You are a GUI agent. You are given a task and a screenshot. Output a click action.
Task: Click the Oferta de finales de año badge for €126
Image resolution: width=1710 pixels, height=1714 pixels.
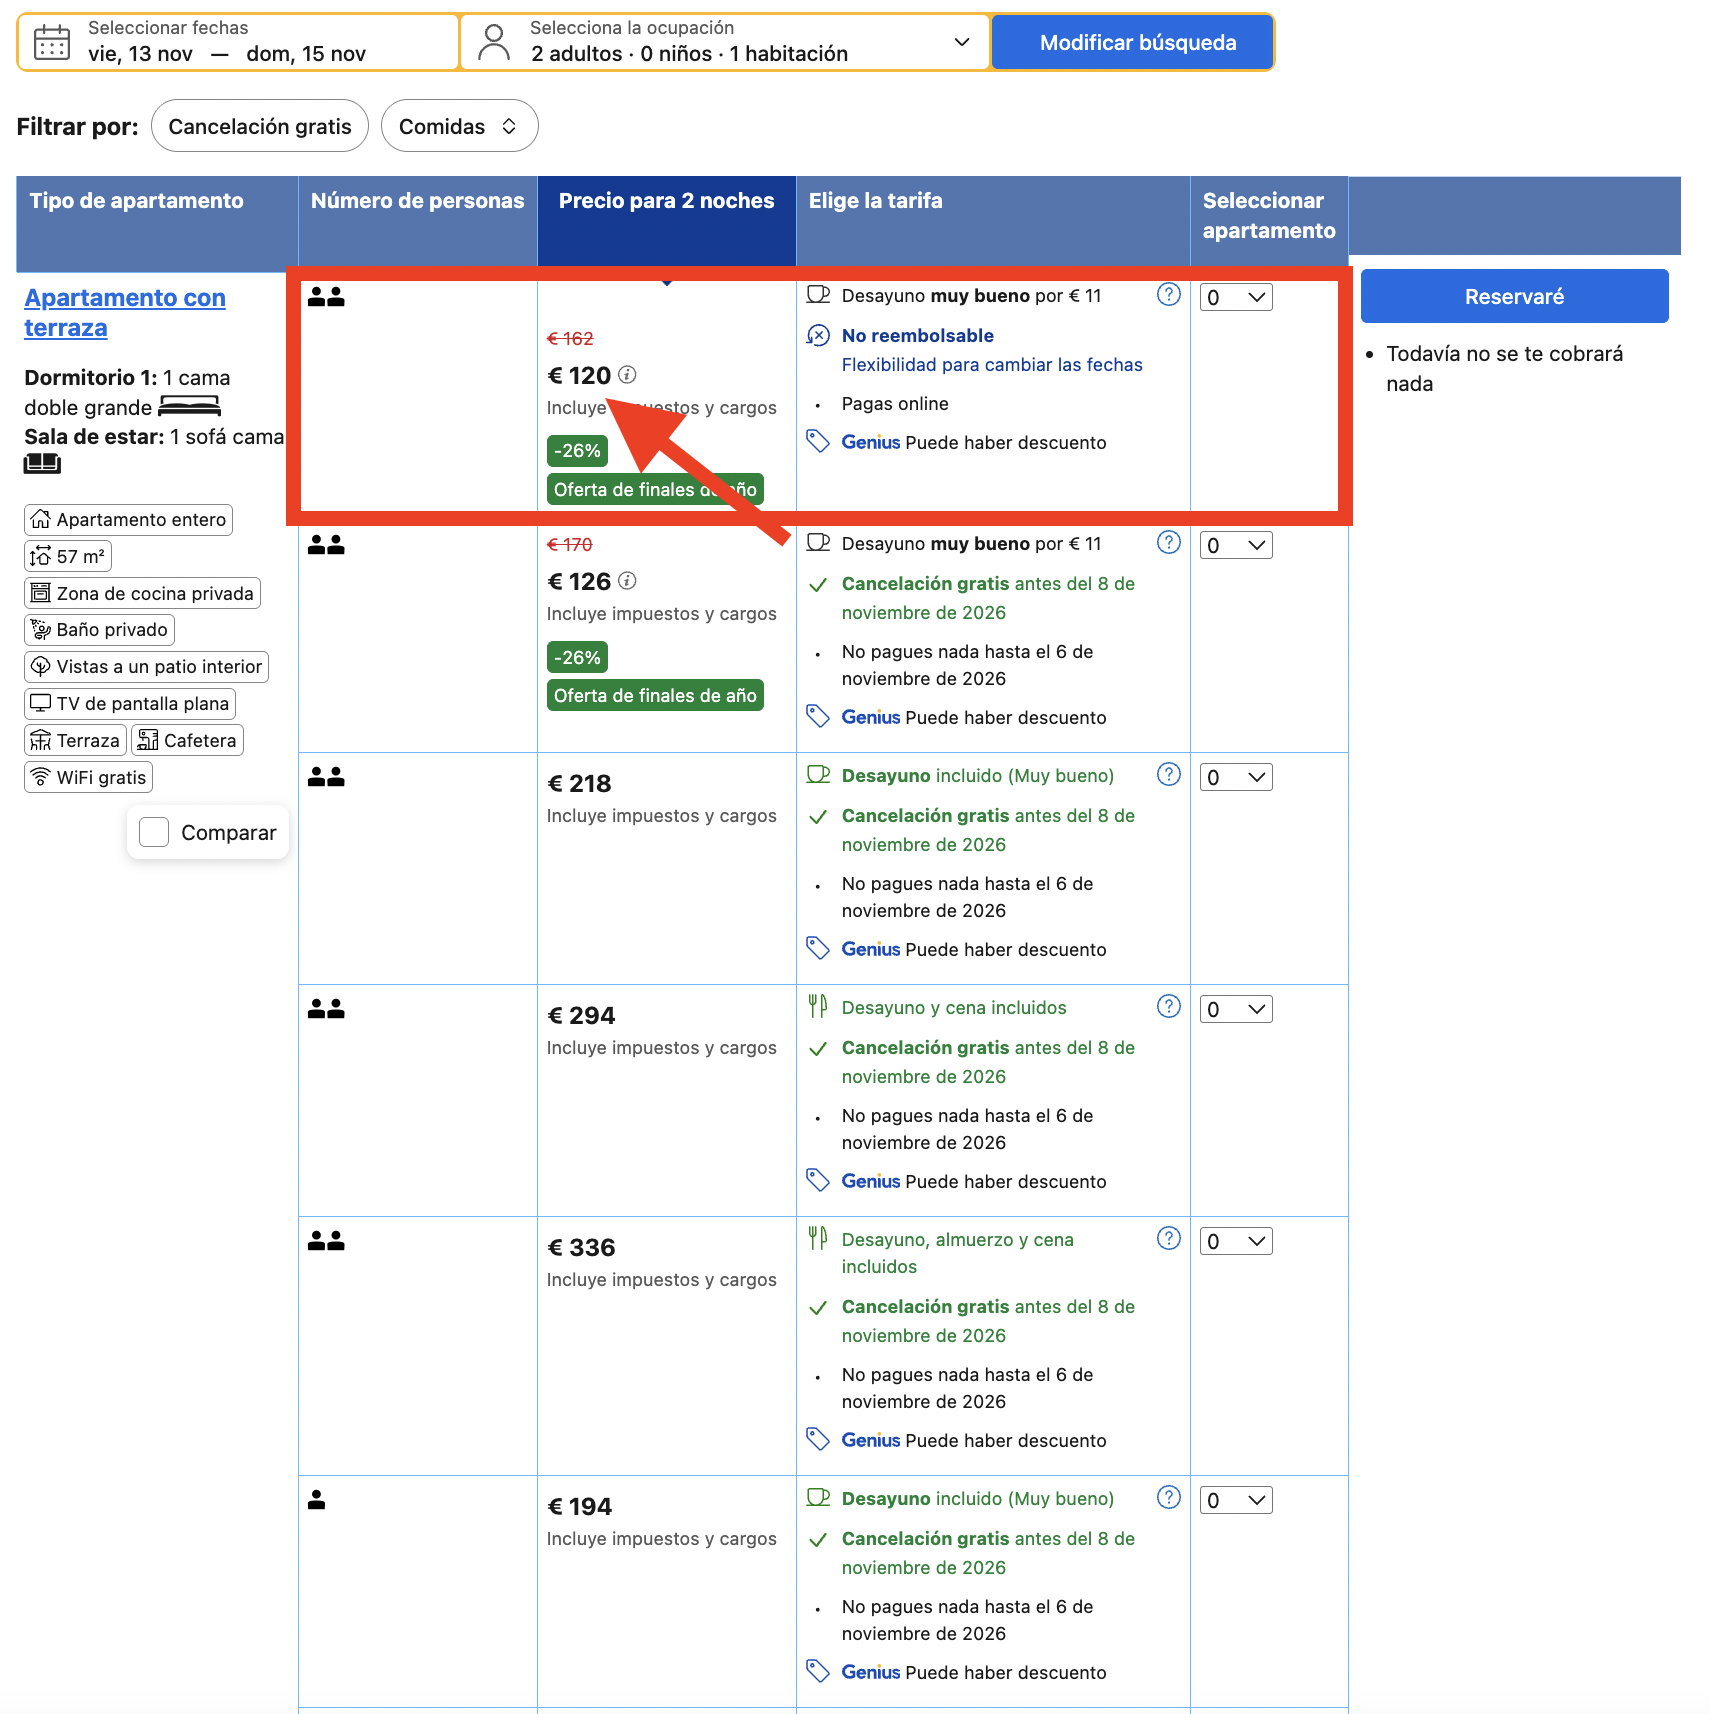click(655, 695)
